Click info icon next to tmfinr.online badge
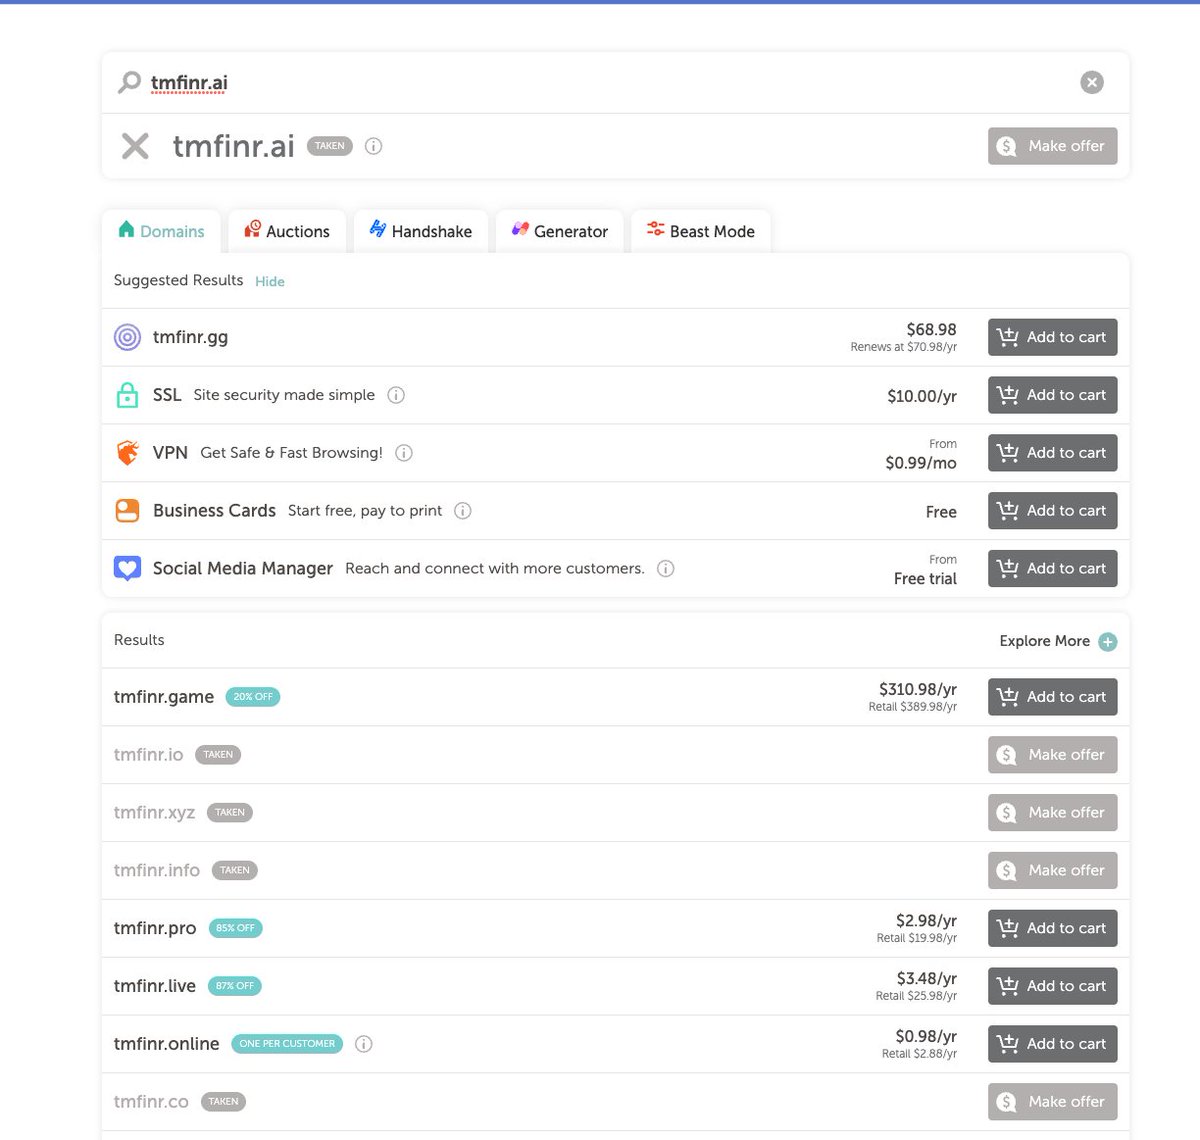Image resolution: width=1200 pixels, height=1140 pixels. [363, 1043]
